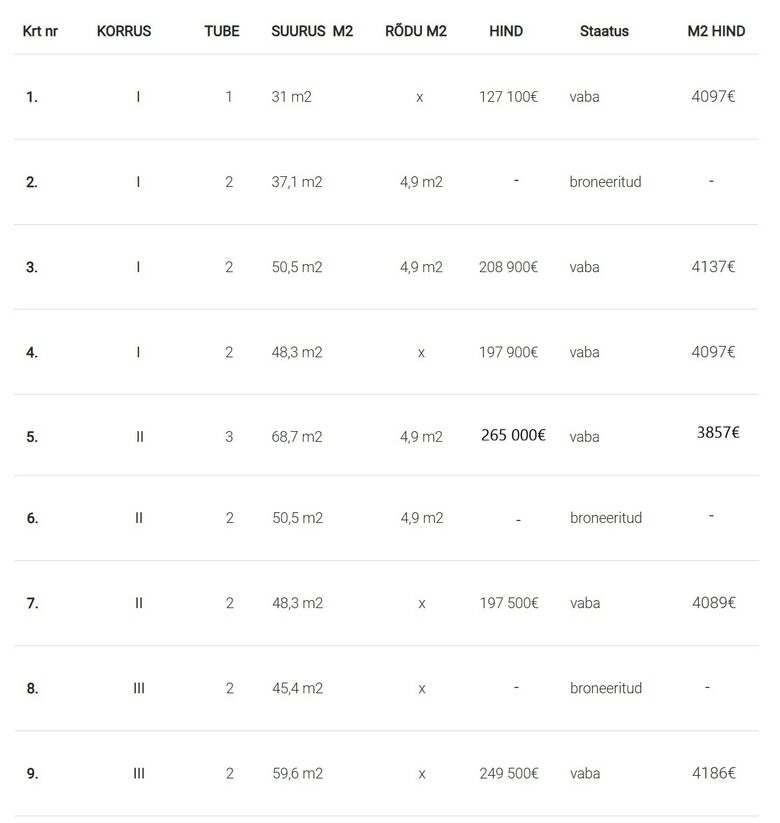Click the HIND column header
This screenshot has height=823, width=780.
coord(506,31)
